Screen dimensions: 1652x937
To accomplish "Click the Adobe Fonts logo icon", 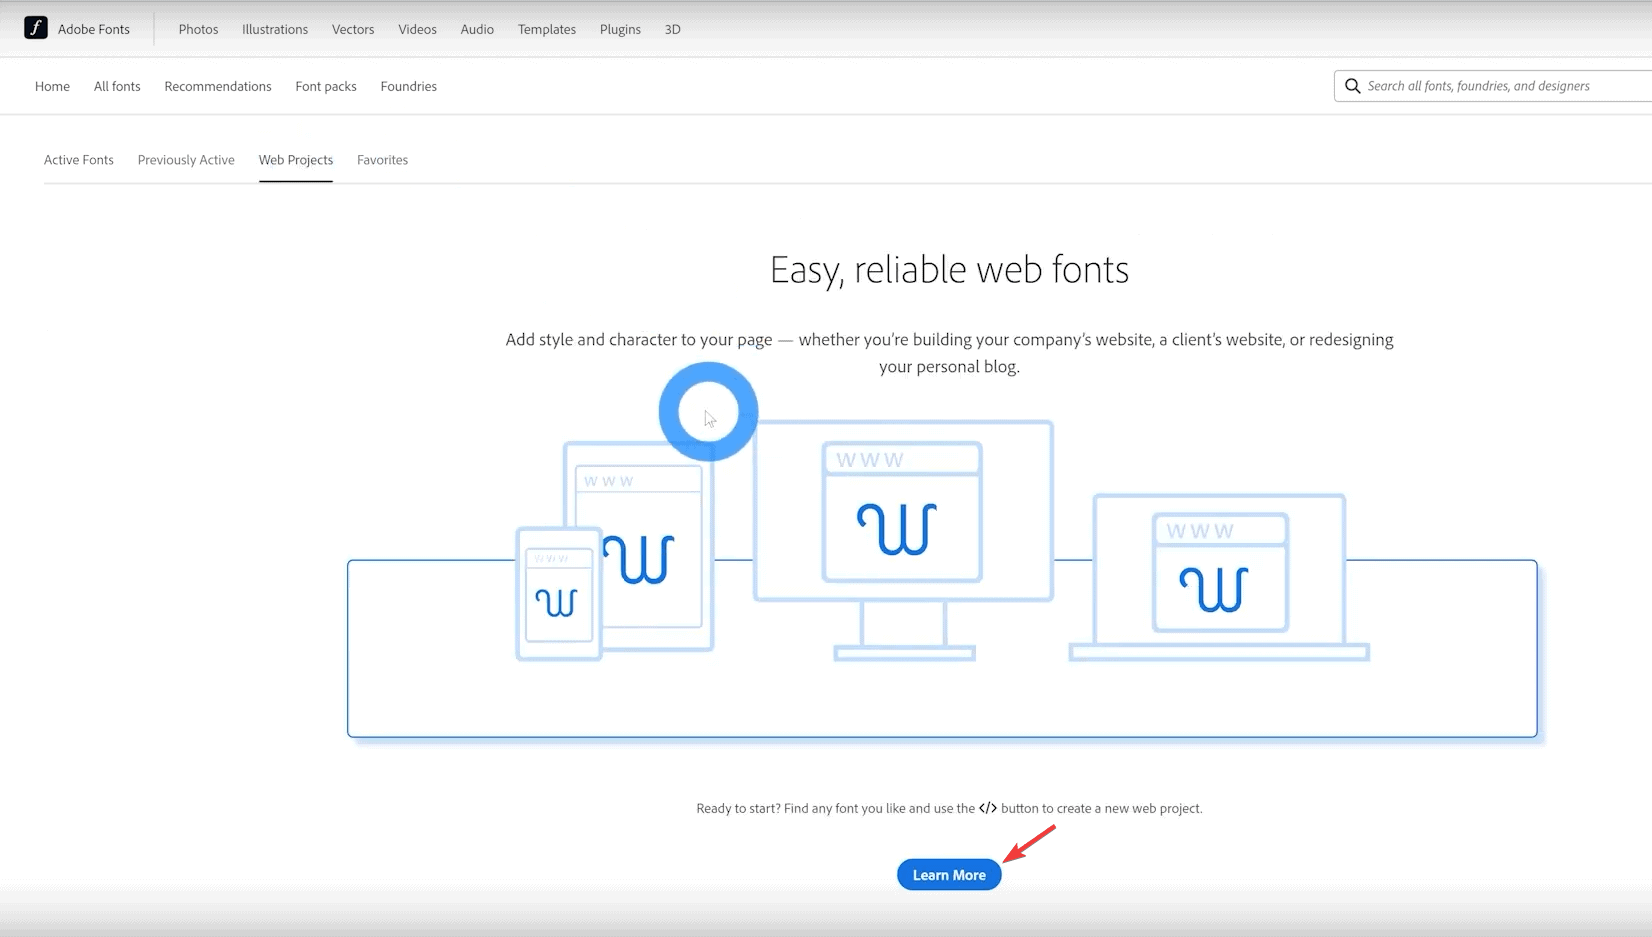I will (x=36, y=28).
